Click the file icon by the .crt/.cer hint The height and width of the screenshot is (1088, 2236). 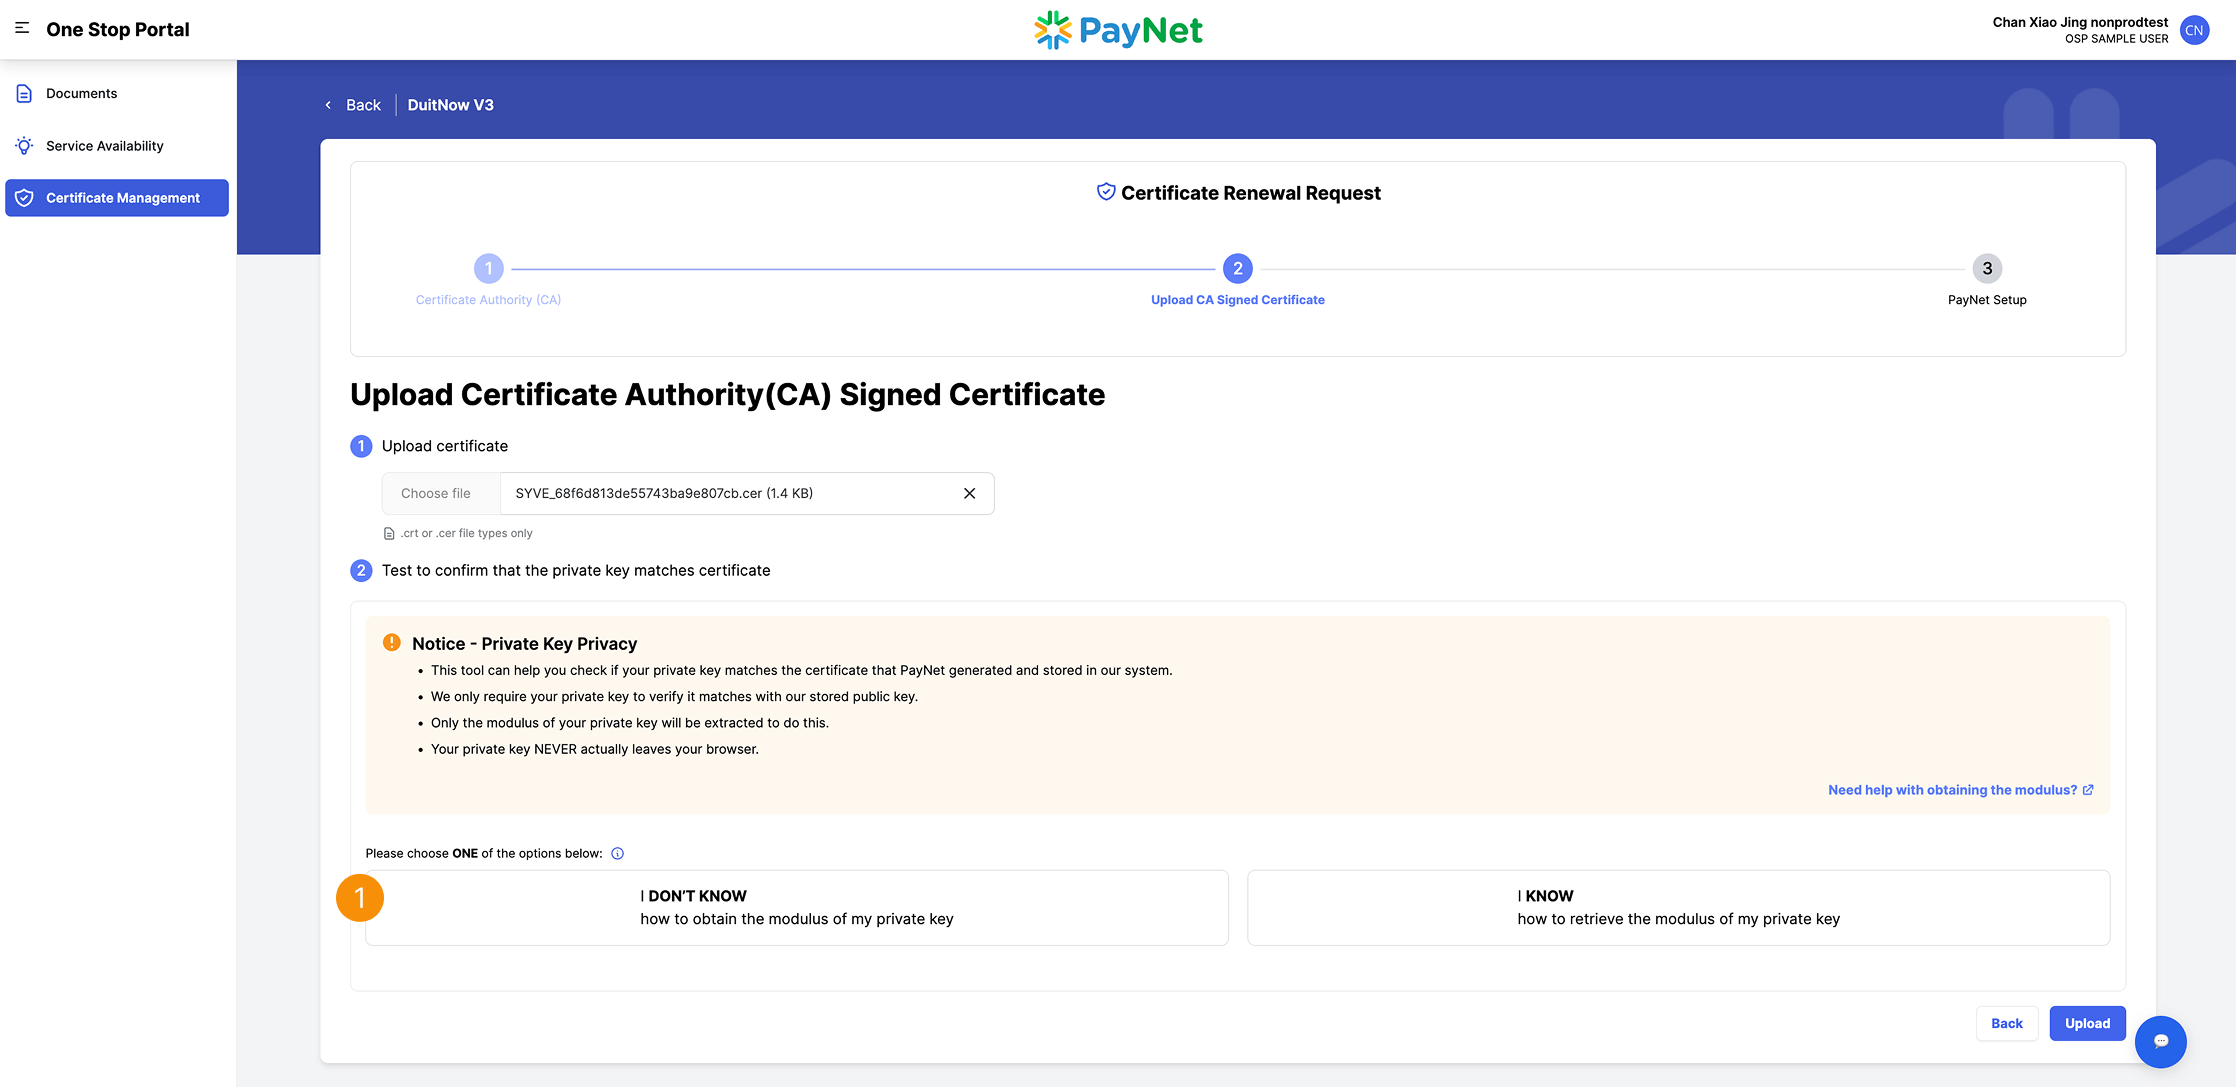coord(389,534)
